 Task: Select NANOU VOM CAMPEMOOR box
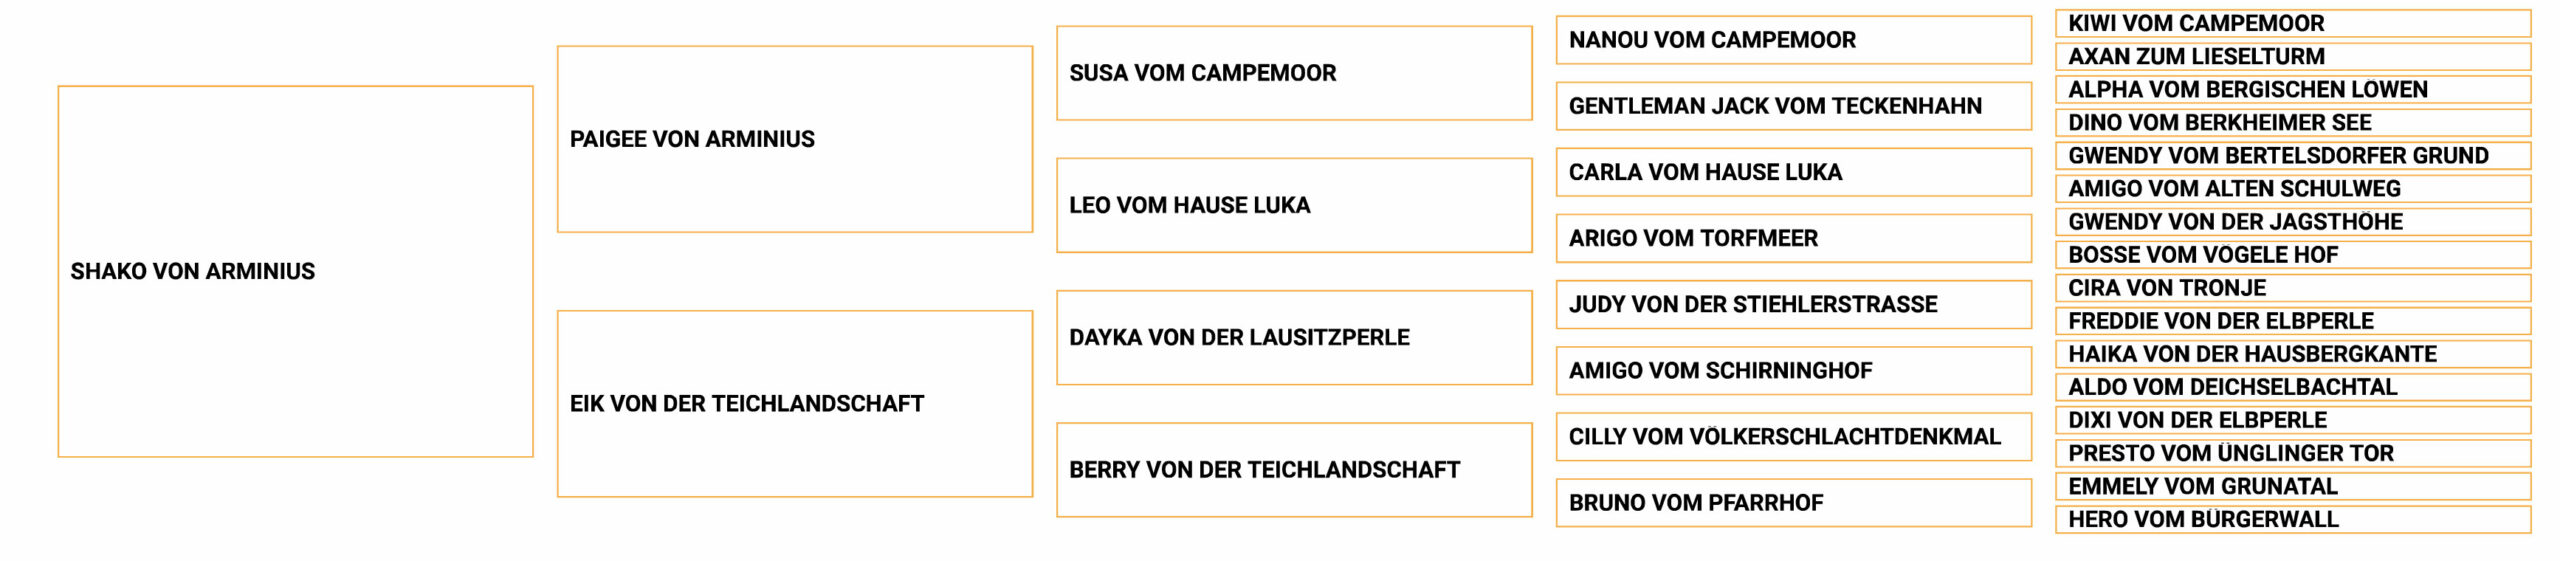click(x=1793, y=40)
